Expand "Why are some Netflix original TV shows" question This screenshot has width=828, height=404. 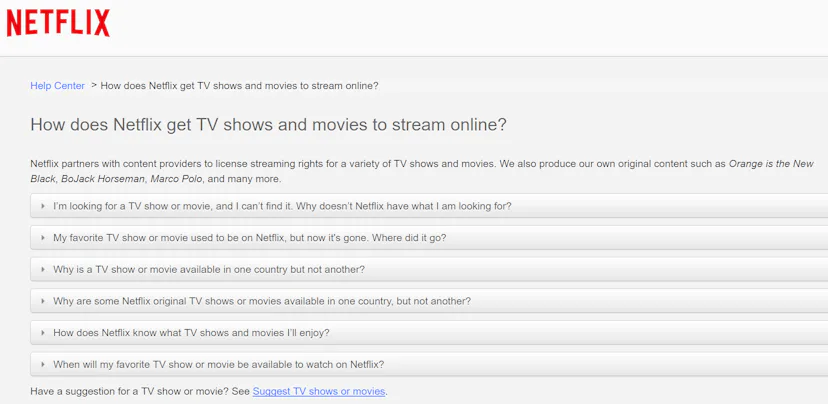click(x=429, y=301)
